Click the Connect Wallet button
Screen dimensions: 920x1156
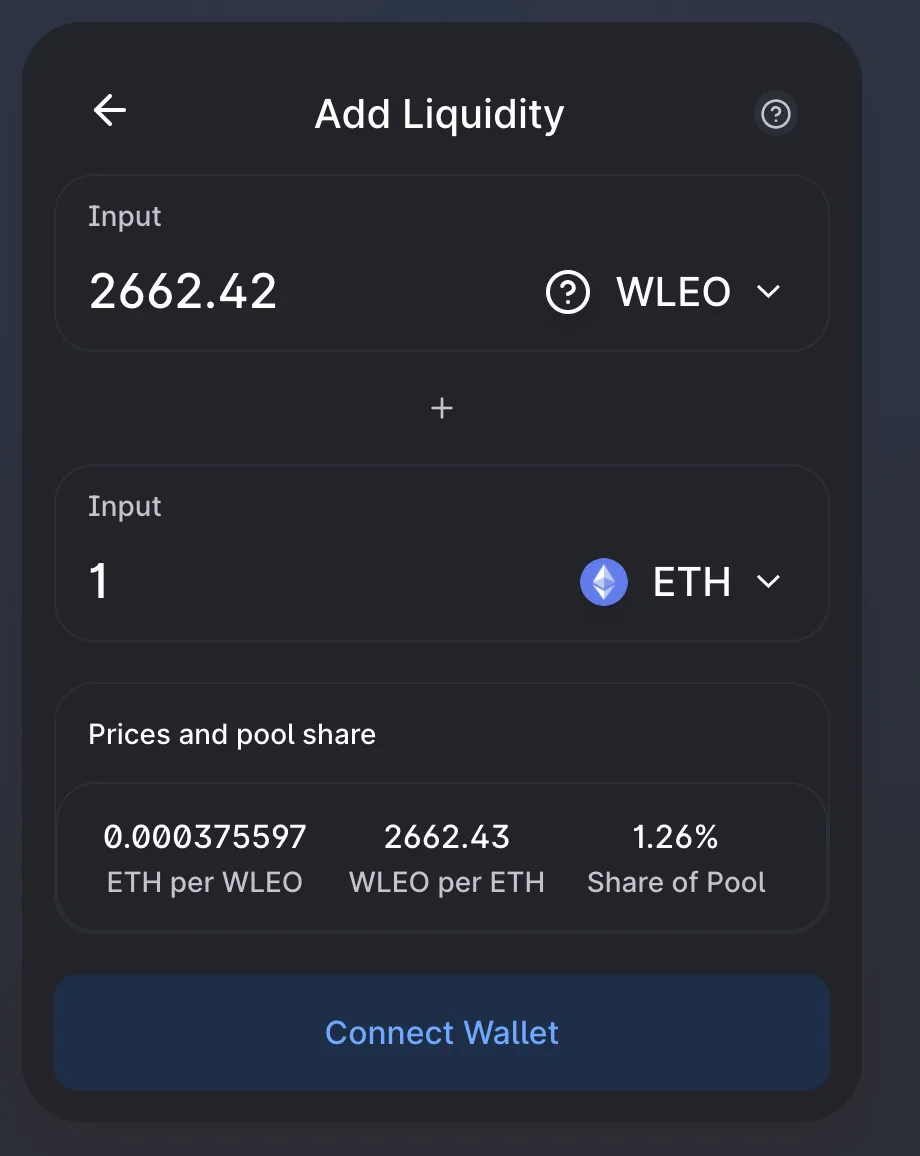click(442, 1032)
